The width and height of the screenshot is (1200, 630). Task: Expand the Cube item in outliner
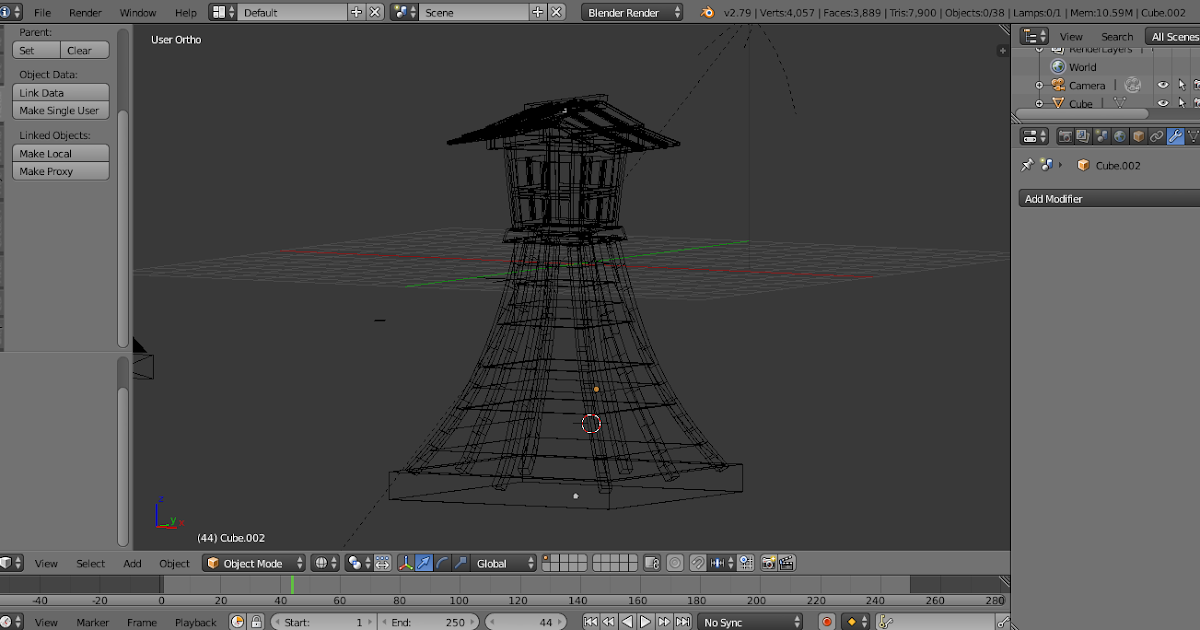[1039, 104]
